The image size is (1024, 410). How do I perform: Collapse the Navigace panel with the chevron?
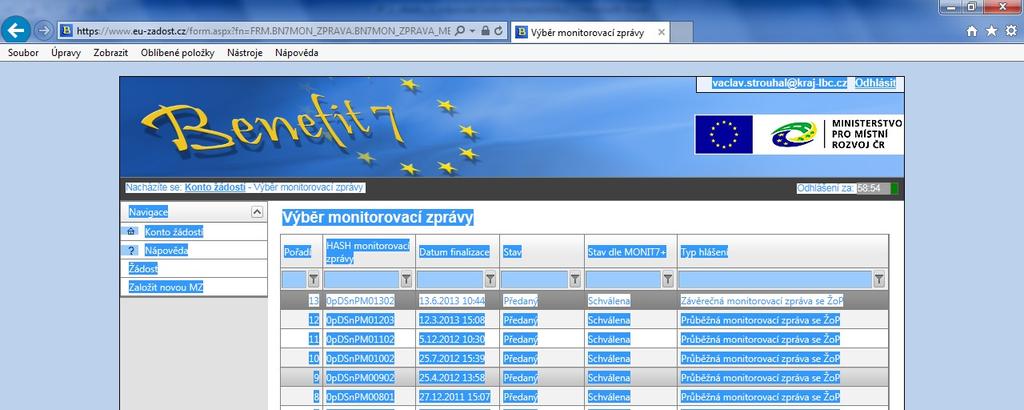point(257,212)
